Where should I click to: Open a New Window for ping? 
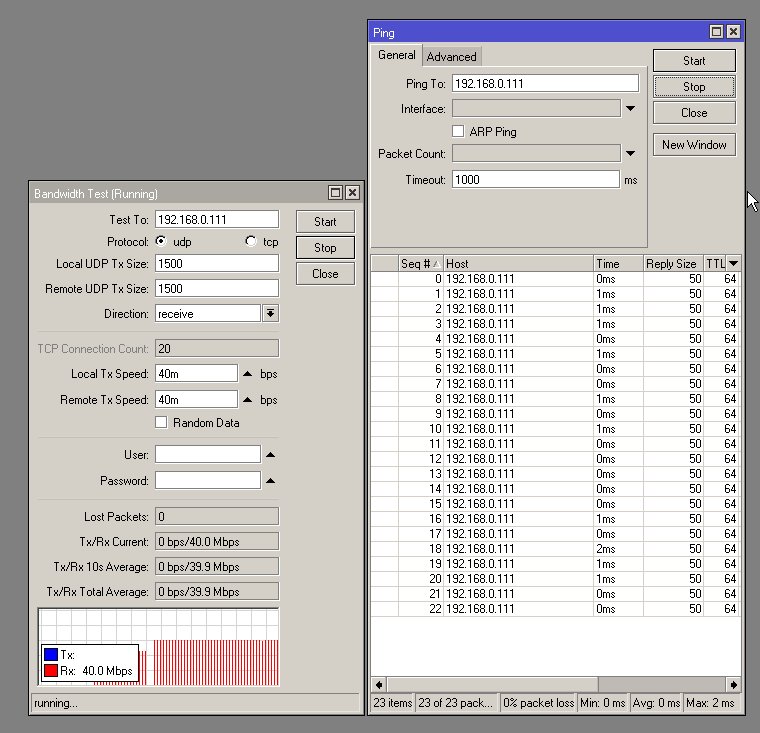point(694,145)
